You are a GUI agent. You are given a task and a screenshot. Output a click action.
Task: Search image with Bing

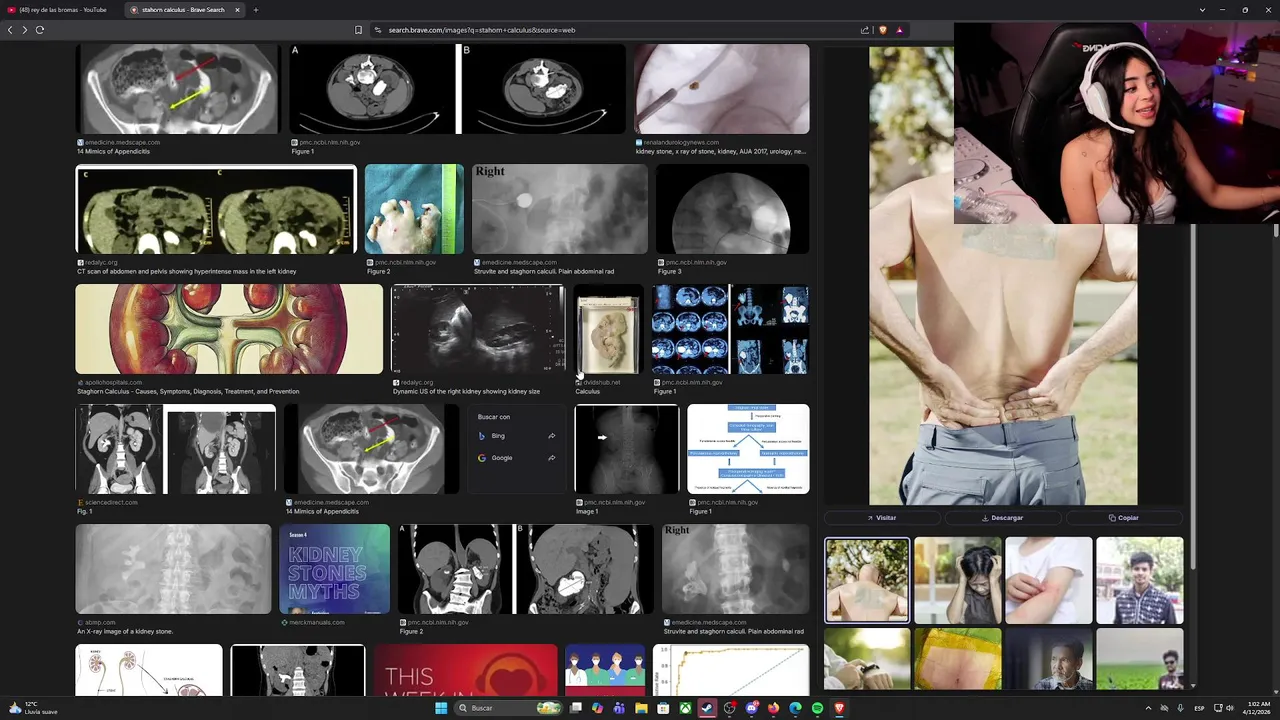(x=517, y=436)
